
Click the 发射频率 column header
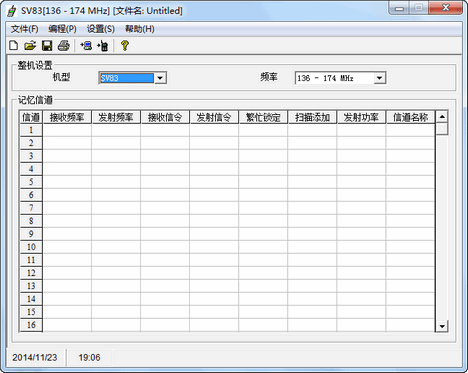click(116, 117)
